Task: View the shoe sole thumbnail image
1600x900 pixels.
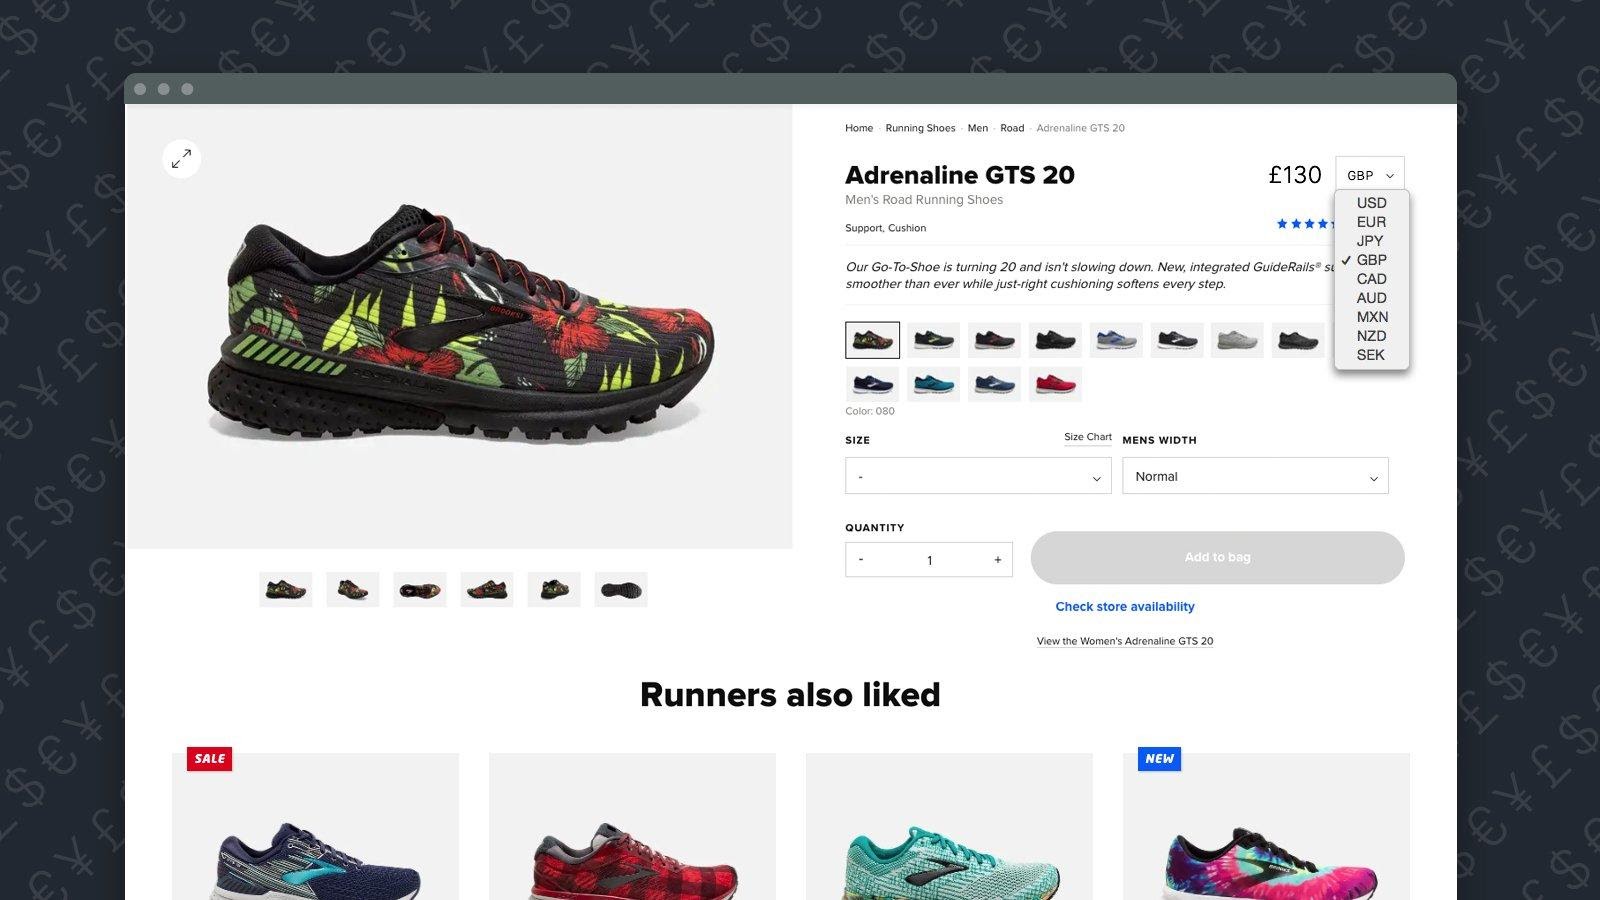Action: [x=621, y=590]
